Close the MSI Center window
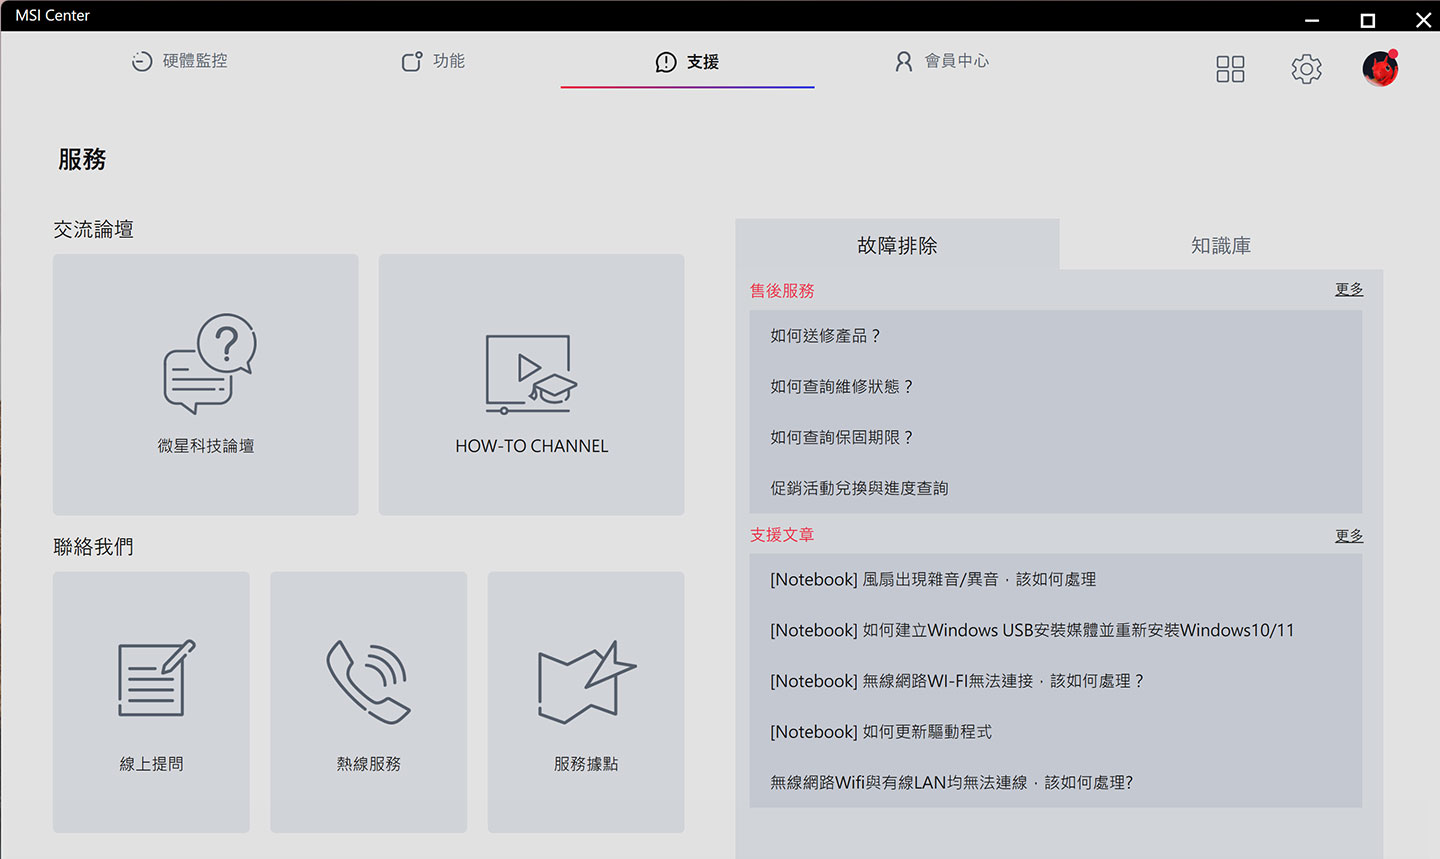 click(x=1423, y=19)
